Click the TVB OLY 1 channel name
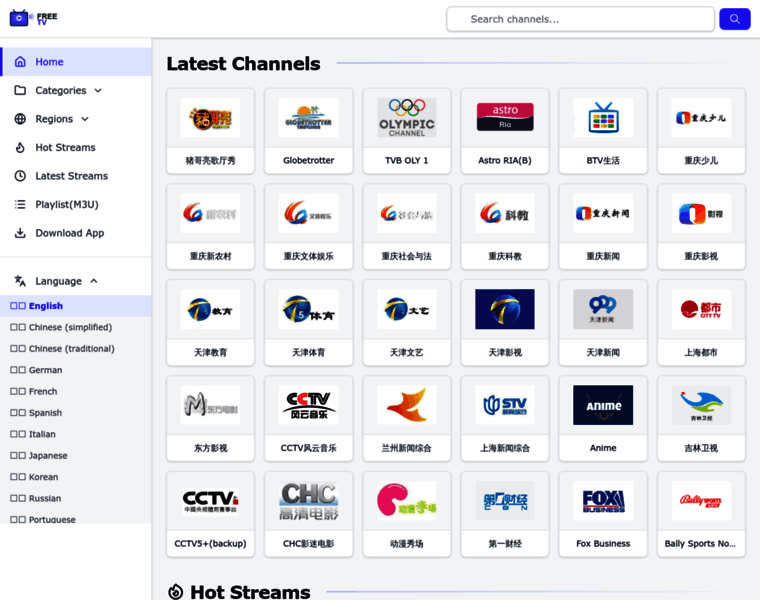Screen dimensions: 760x600 tap(407, 160)
